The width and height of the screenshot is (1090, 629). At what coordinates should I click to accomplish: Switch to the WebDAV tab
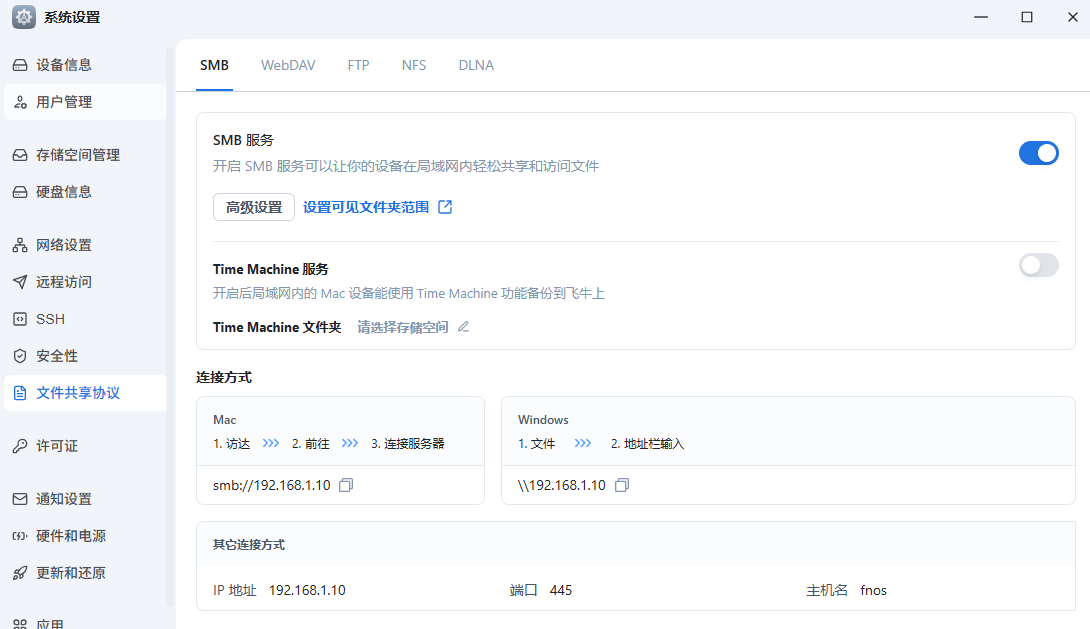[x=288, y=65]
